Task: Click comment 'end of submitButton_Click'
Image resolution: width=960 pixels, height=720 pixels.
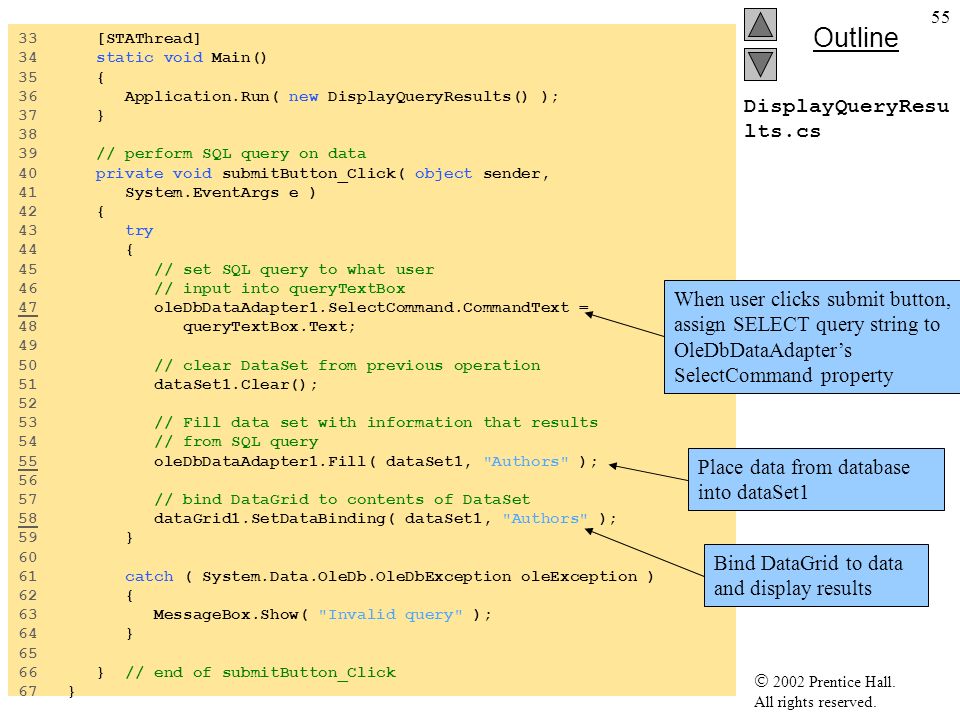Action: (x=261, y=673)
